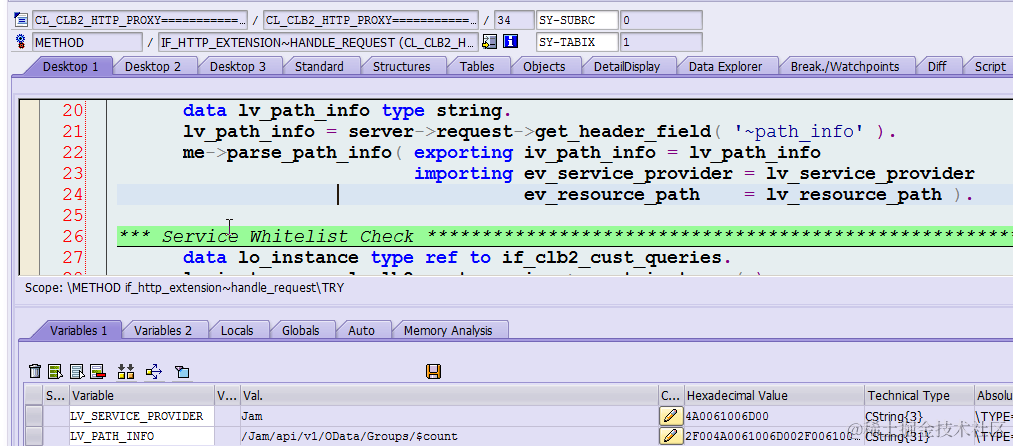Open the Tables tab

tap(477, 67)
